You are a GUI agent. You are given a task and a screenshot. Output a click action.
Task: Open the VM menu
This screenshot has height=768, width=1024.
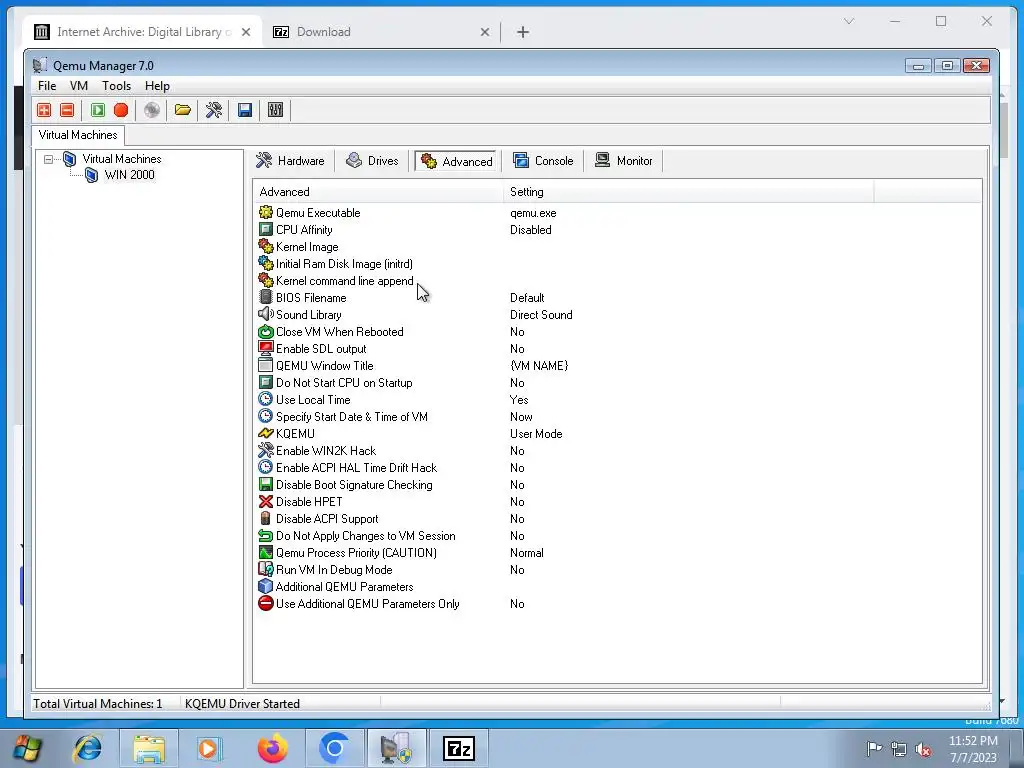[79, 86]
